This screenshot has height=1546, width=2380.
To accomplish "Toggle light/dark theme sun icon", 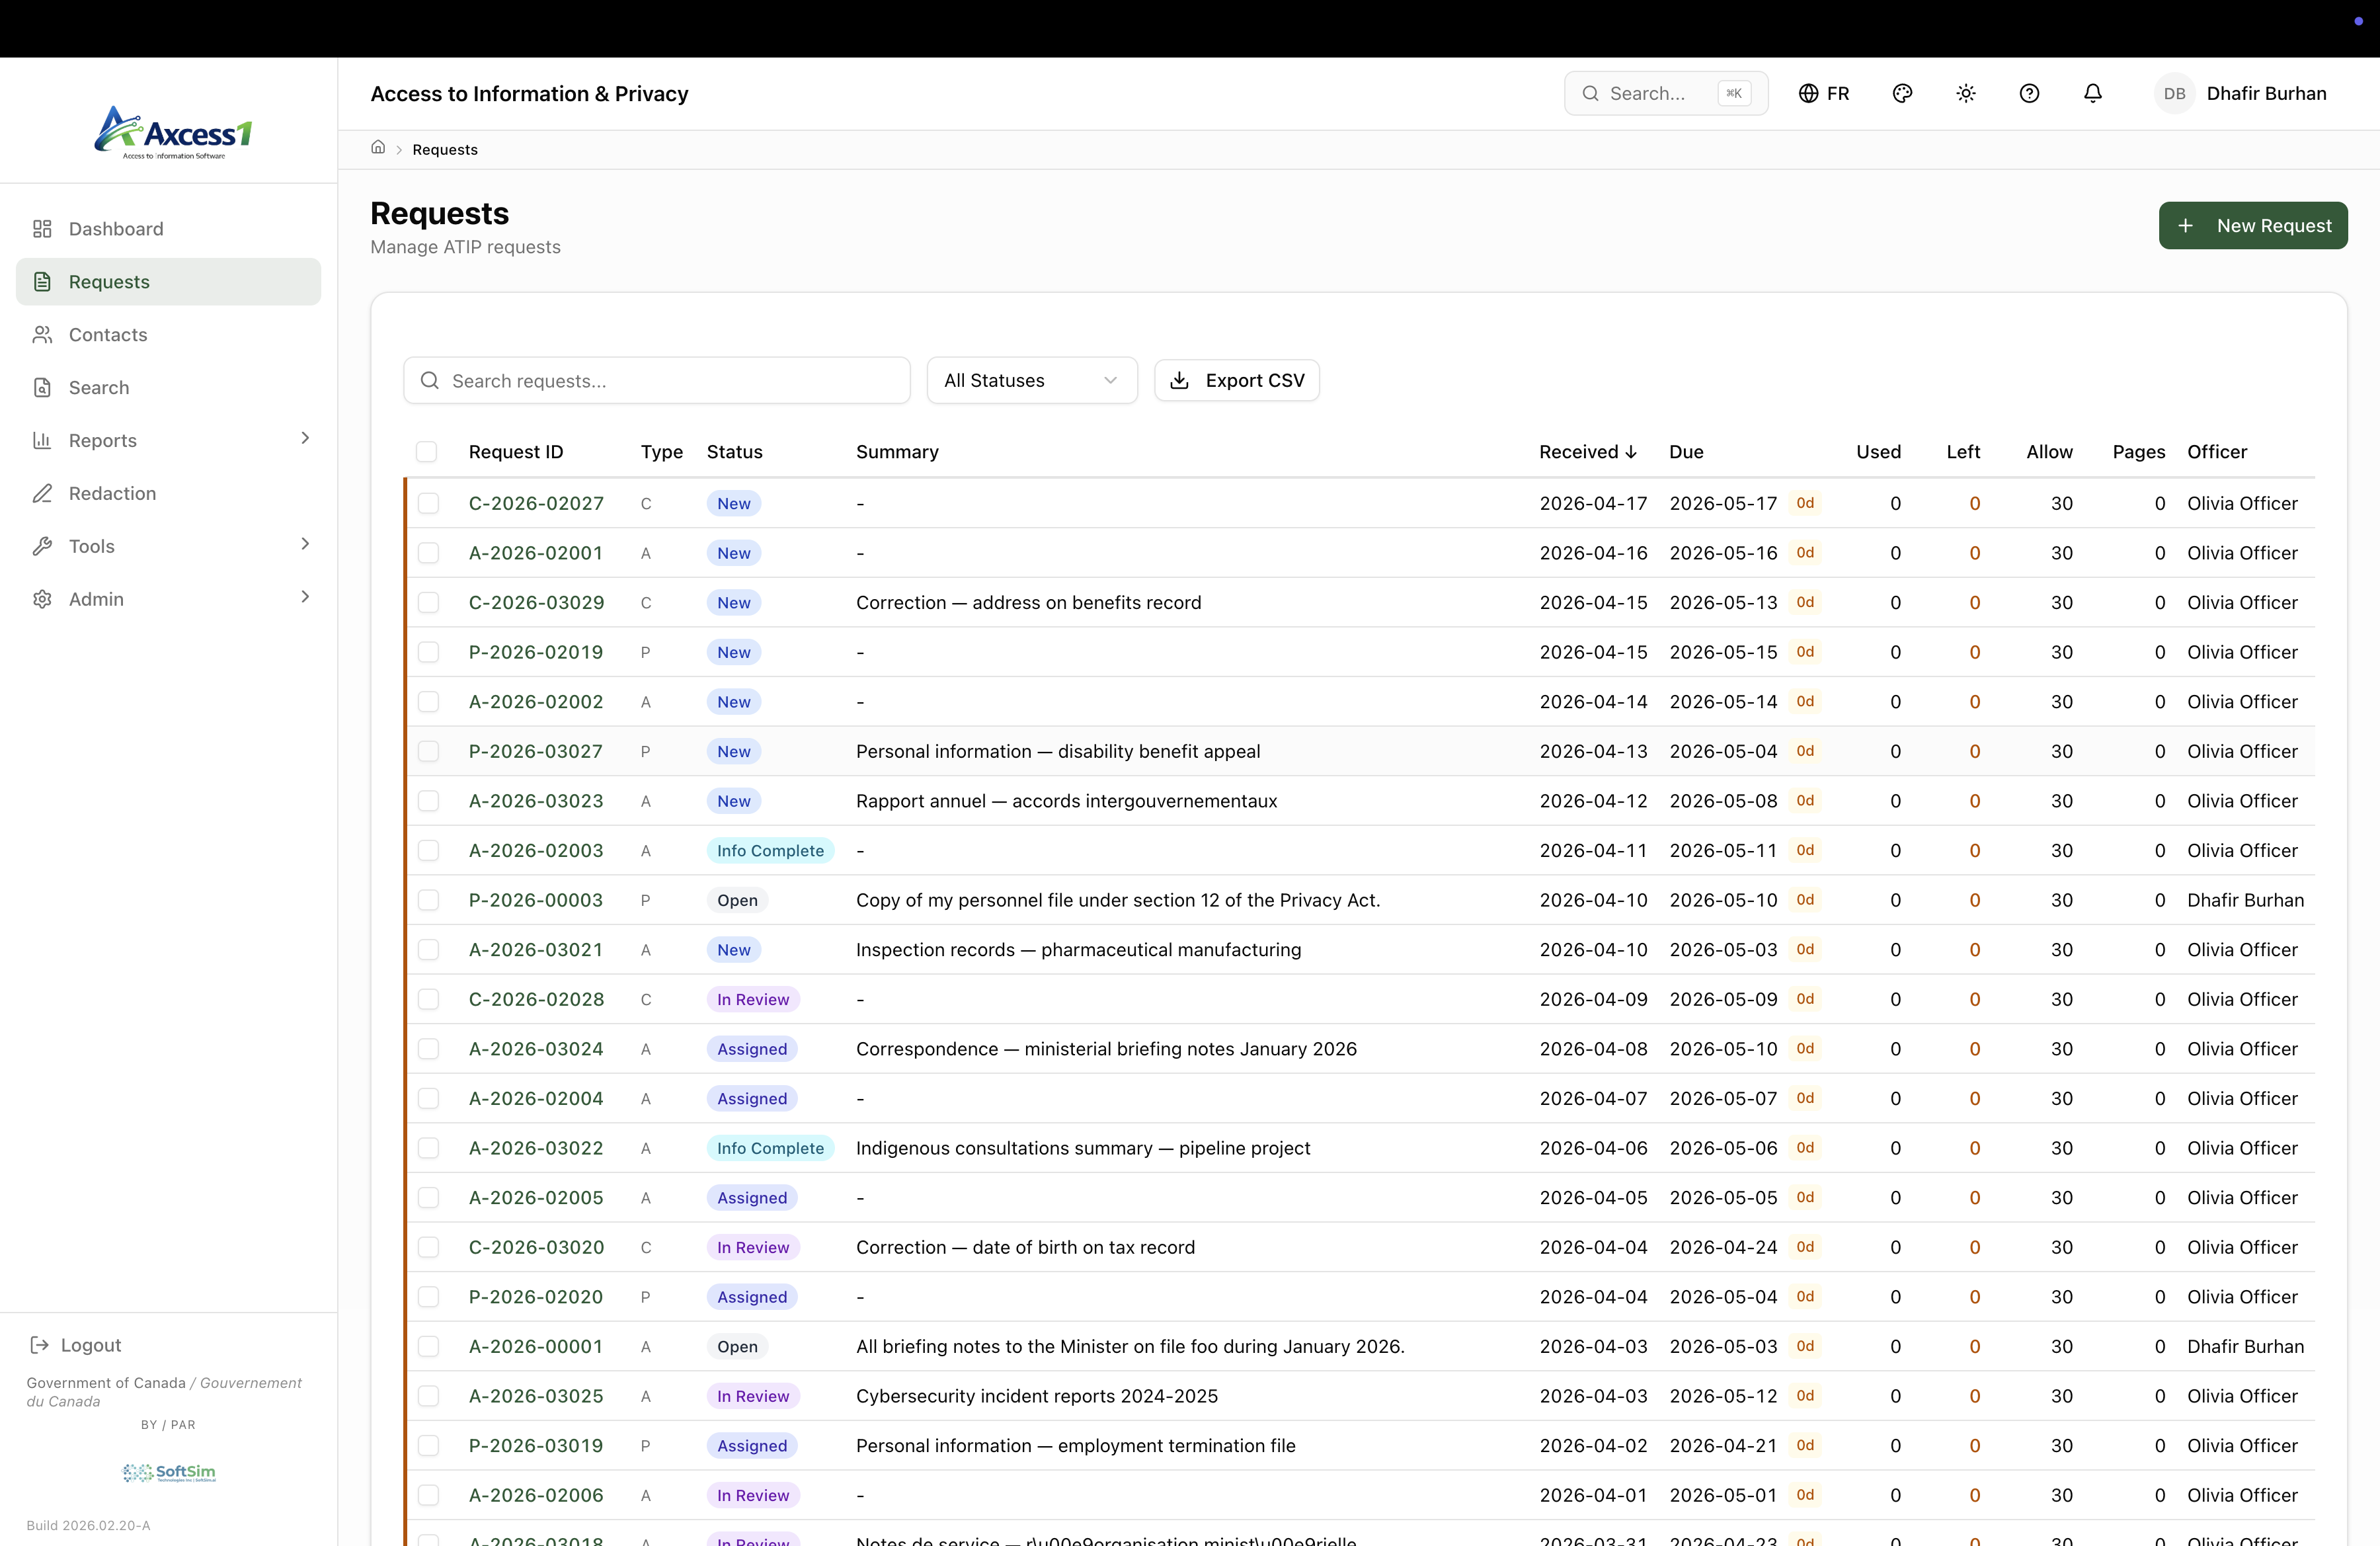I will [x=1965, y=93].
